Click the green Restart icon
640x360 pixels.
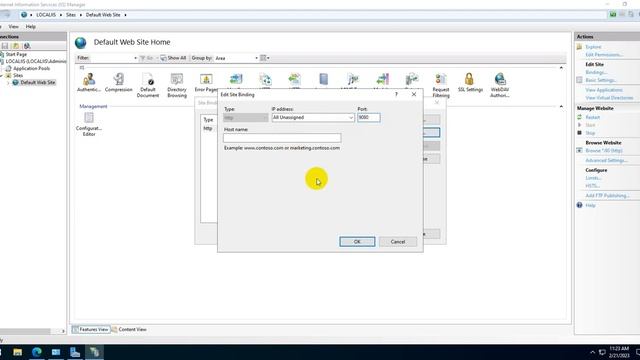(x=579, y=117)
